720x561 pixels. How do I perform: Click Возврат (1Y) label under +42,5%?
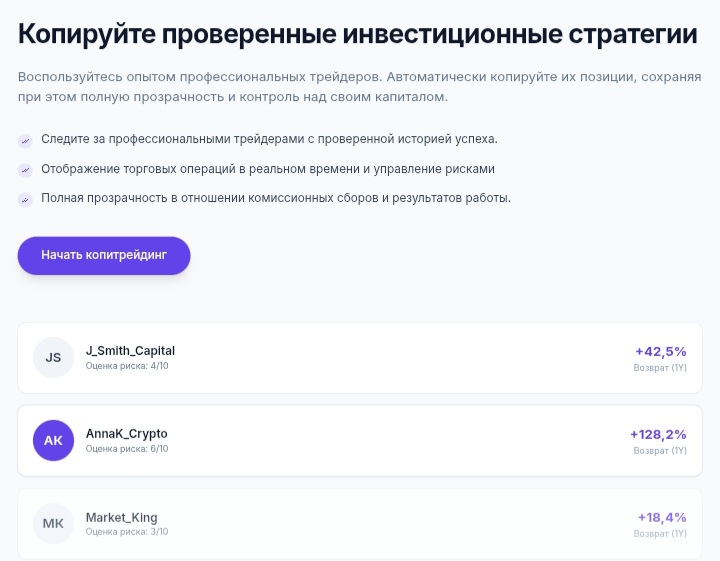pos(660,368)
